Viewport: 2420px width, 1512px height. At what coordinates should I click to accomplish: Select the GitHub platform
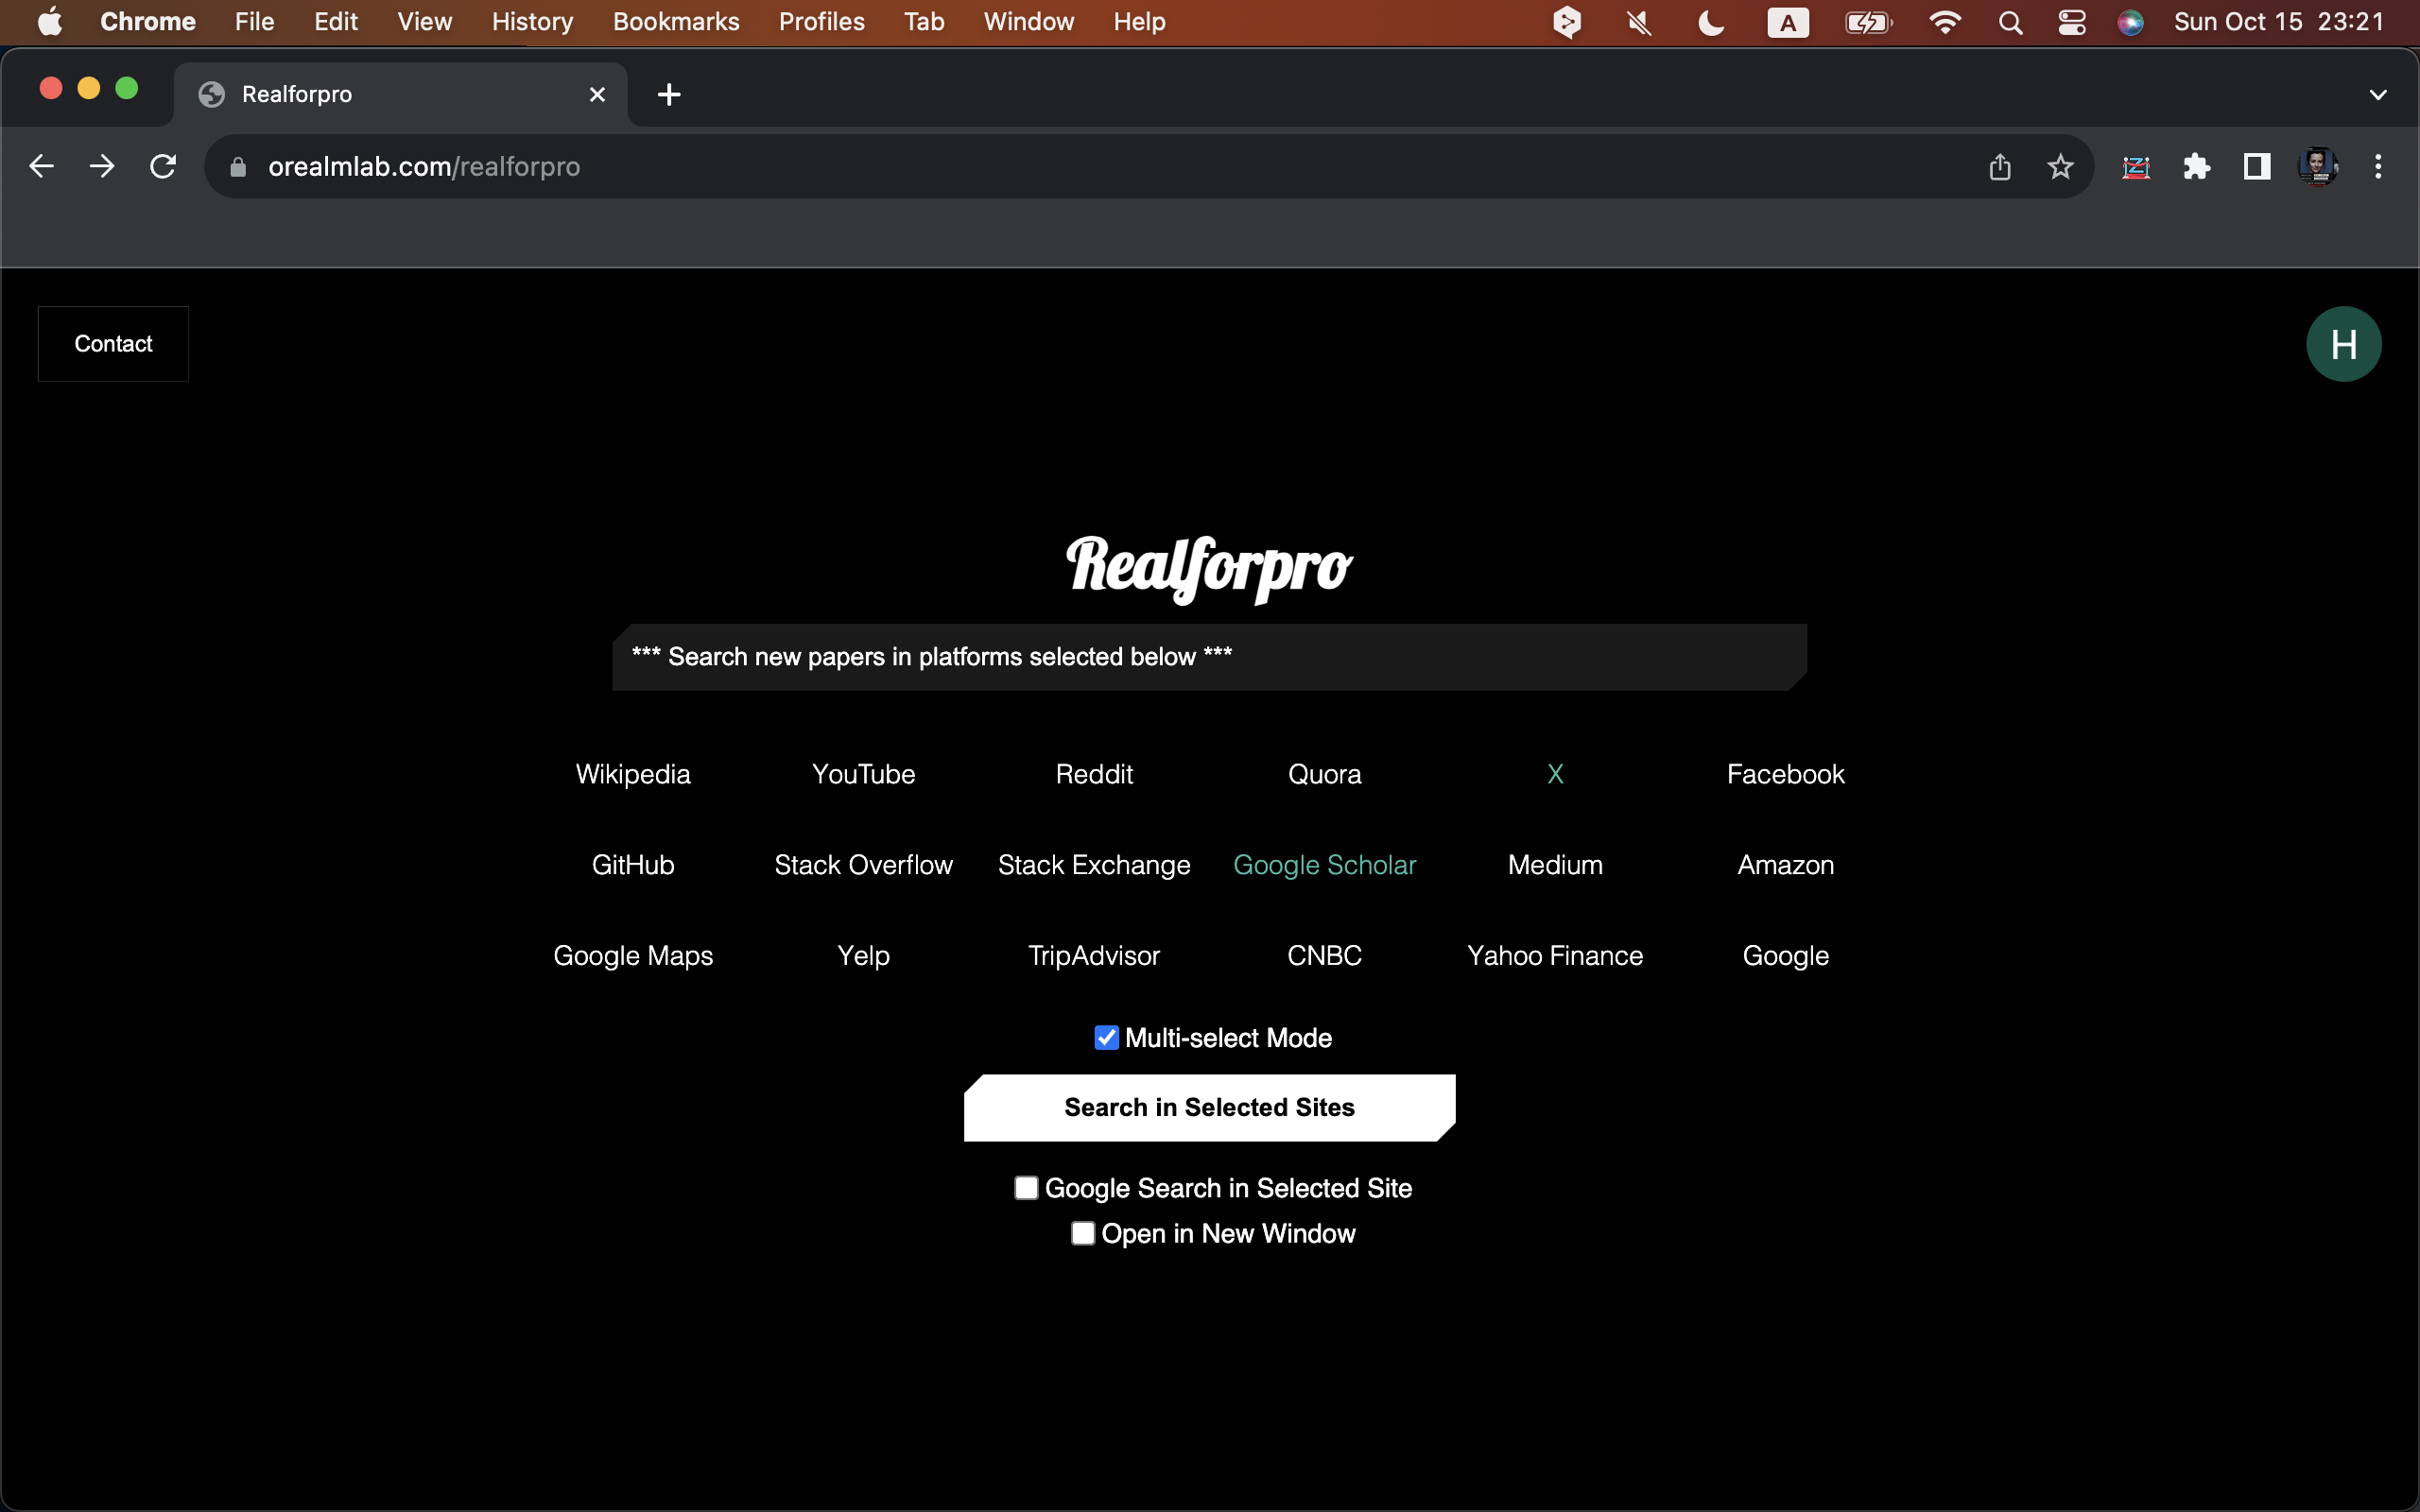(633, 865)
